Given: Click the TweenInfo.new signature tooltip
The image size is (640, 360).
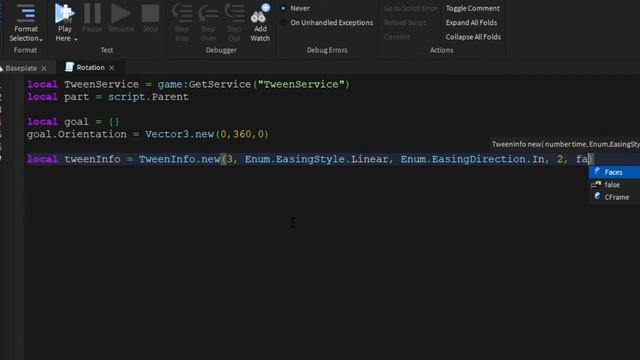Looking at the screenshot, I should pos(565,144).
